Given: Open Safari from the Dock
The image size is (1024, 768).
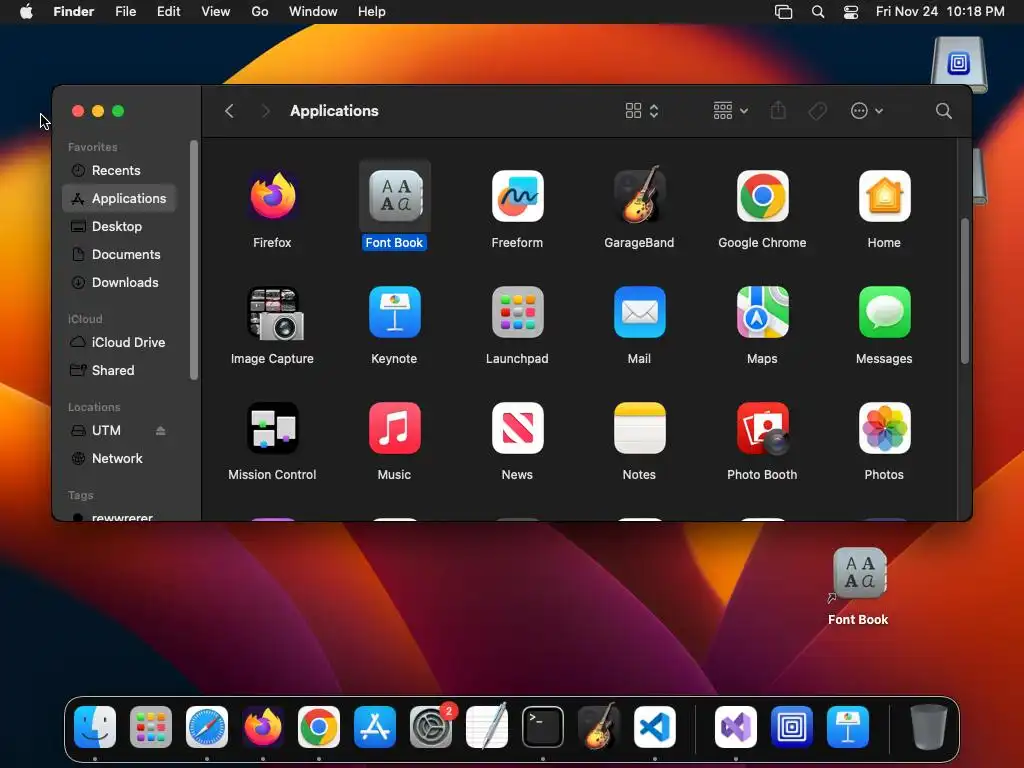Looking at the screenshot, I should tap(207, 727).
